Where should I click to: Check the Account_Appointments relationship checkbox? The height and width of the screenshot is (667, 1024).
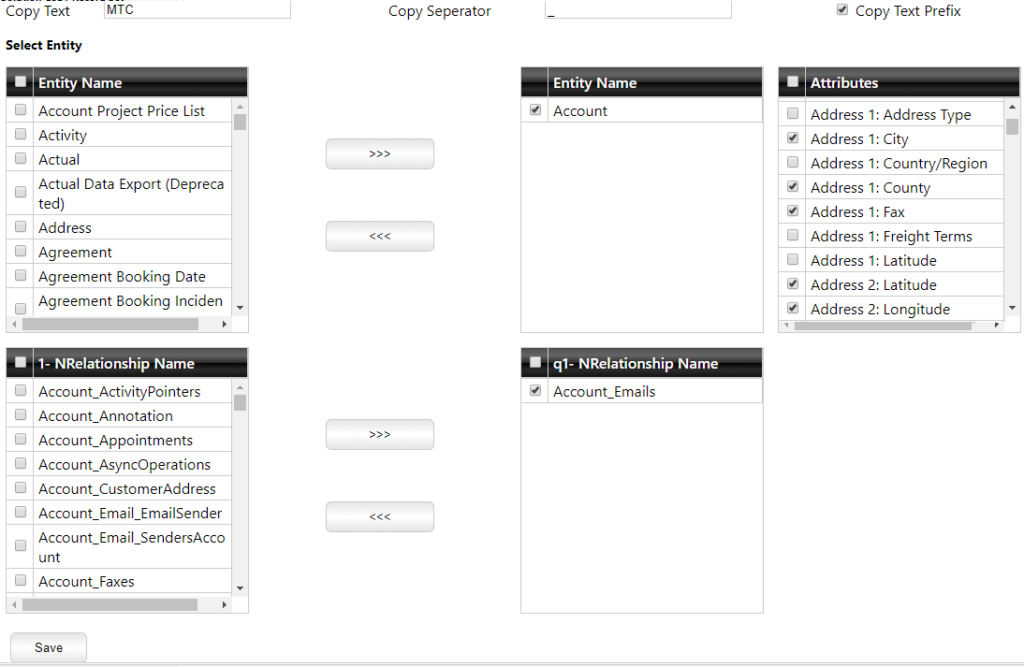click(20, 439)
